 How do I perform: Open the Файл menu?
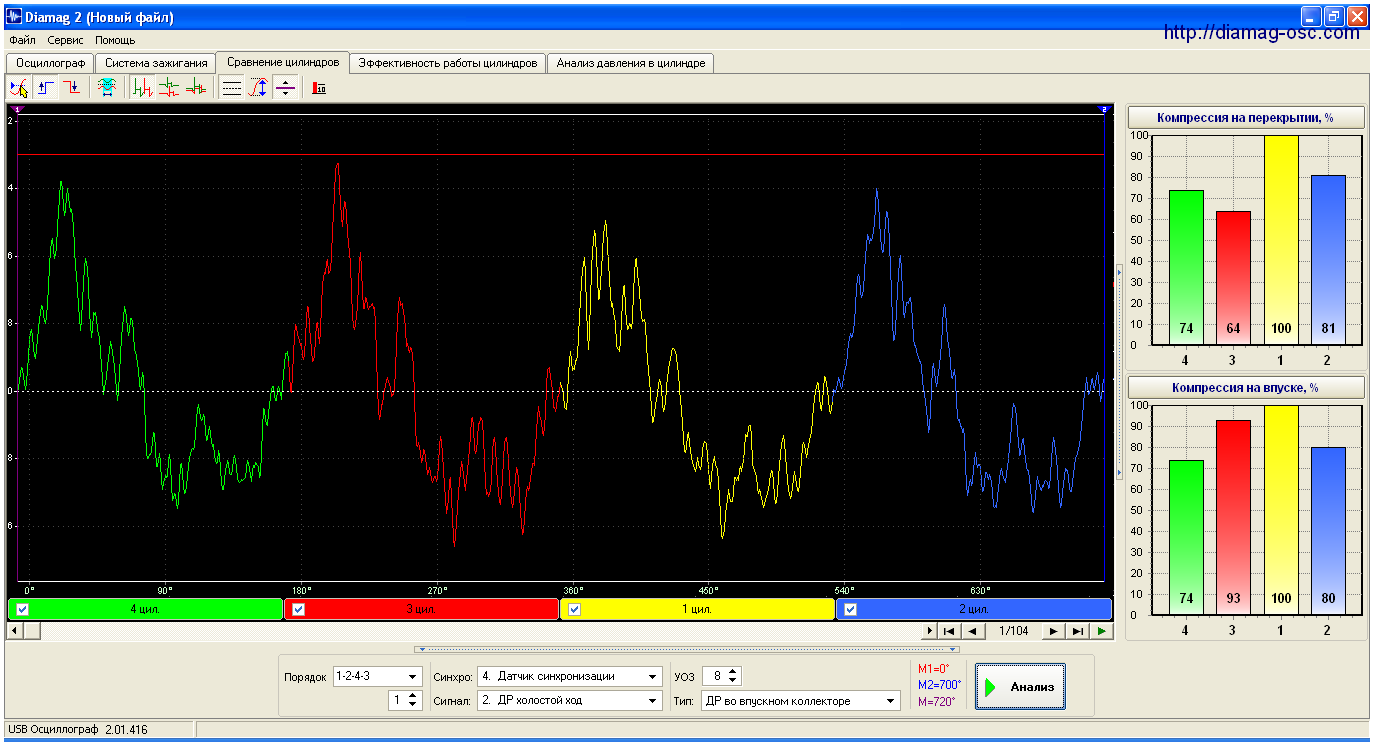tap(22, 40)
